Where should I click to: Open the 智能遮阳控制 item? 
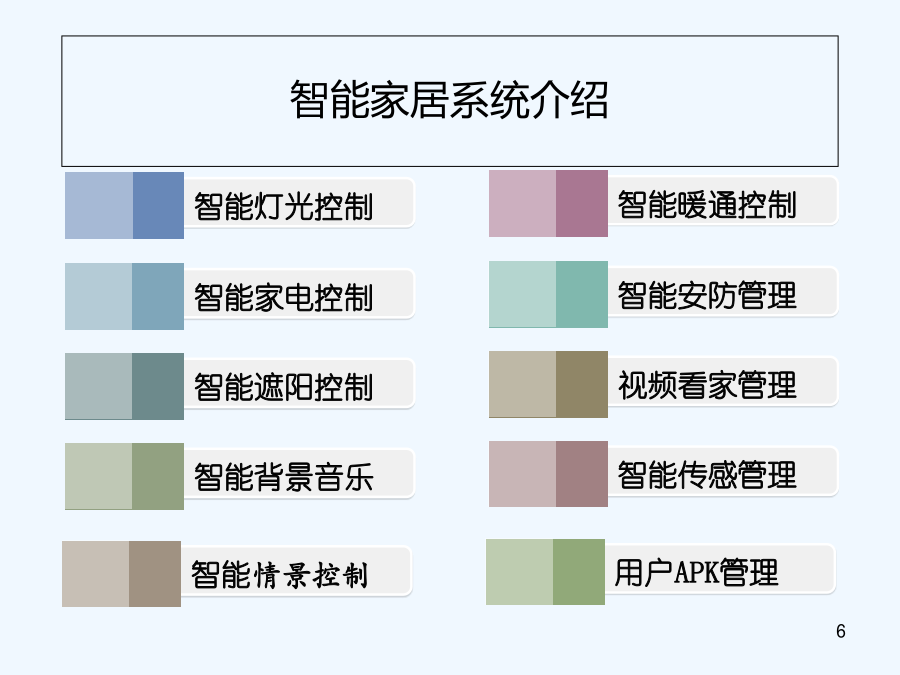(298, 384)
